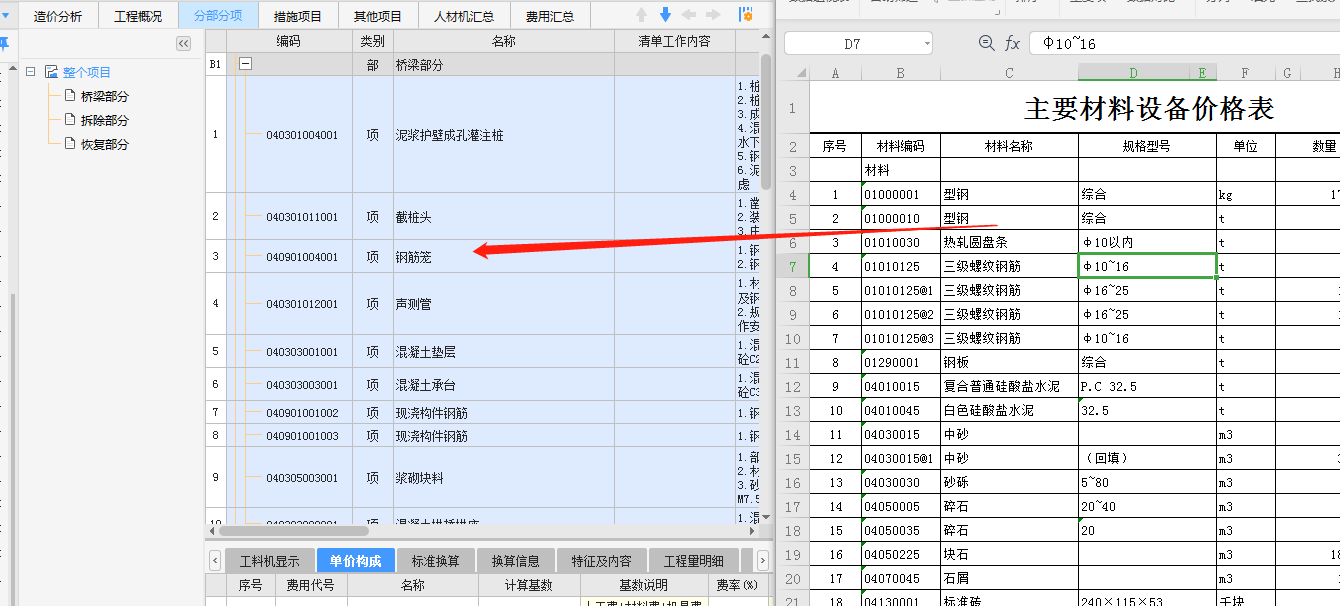Click the 清单工作内容 column header
This screenshot has width=1340, height=606.
(x=675, y=41)
